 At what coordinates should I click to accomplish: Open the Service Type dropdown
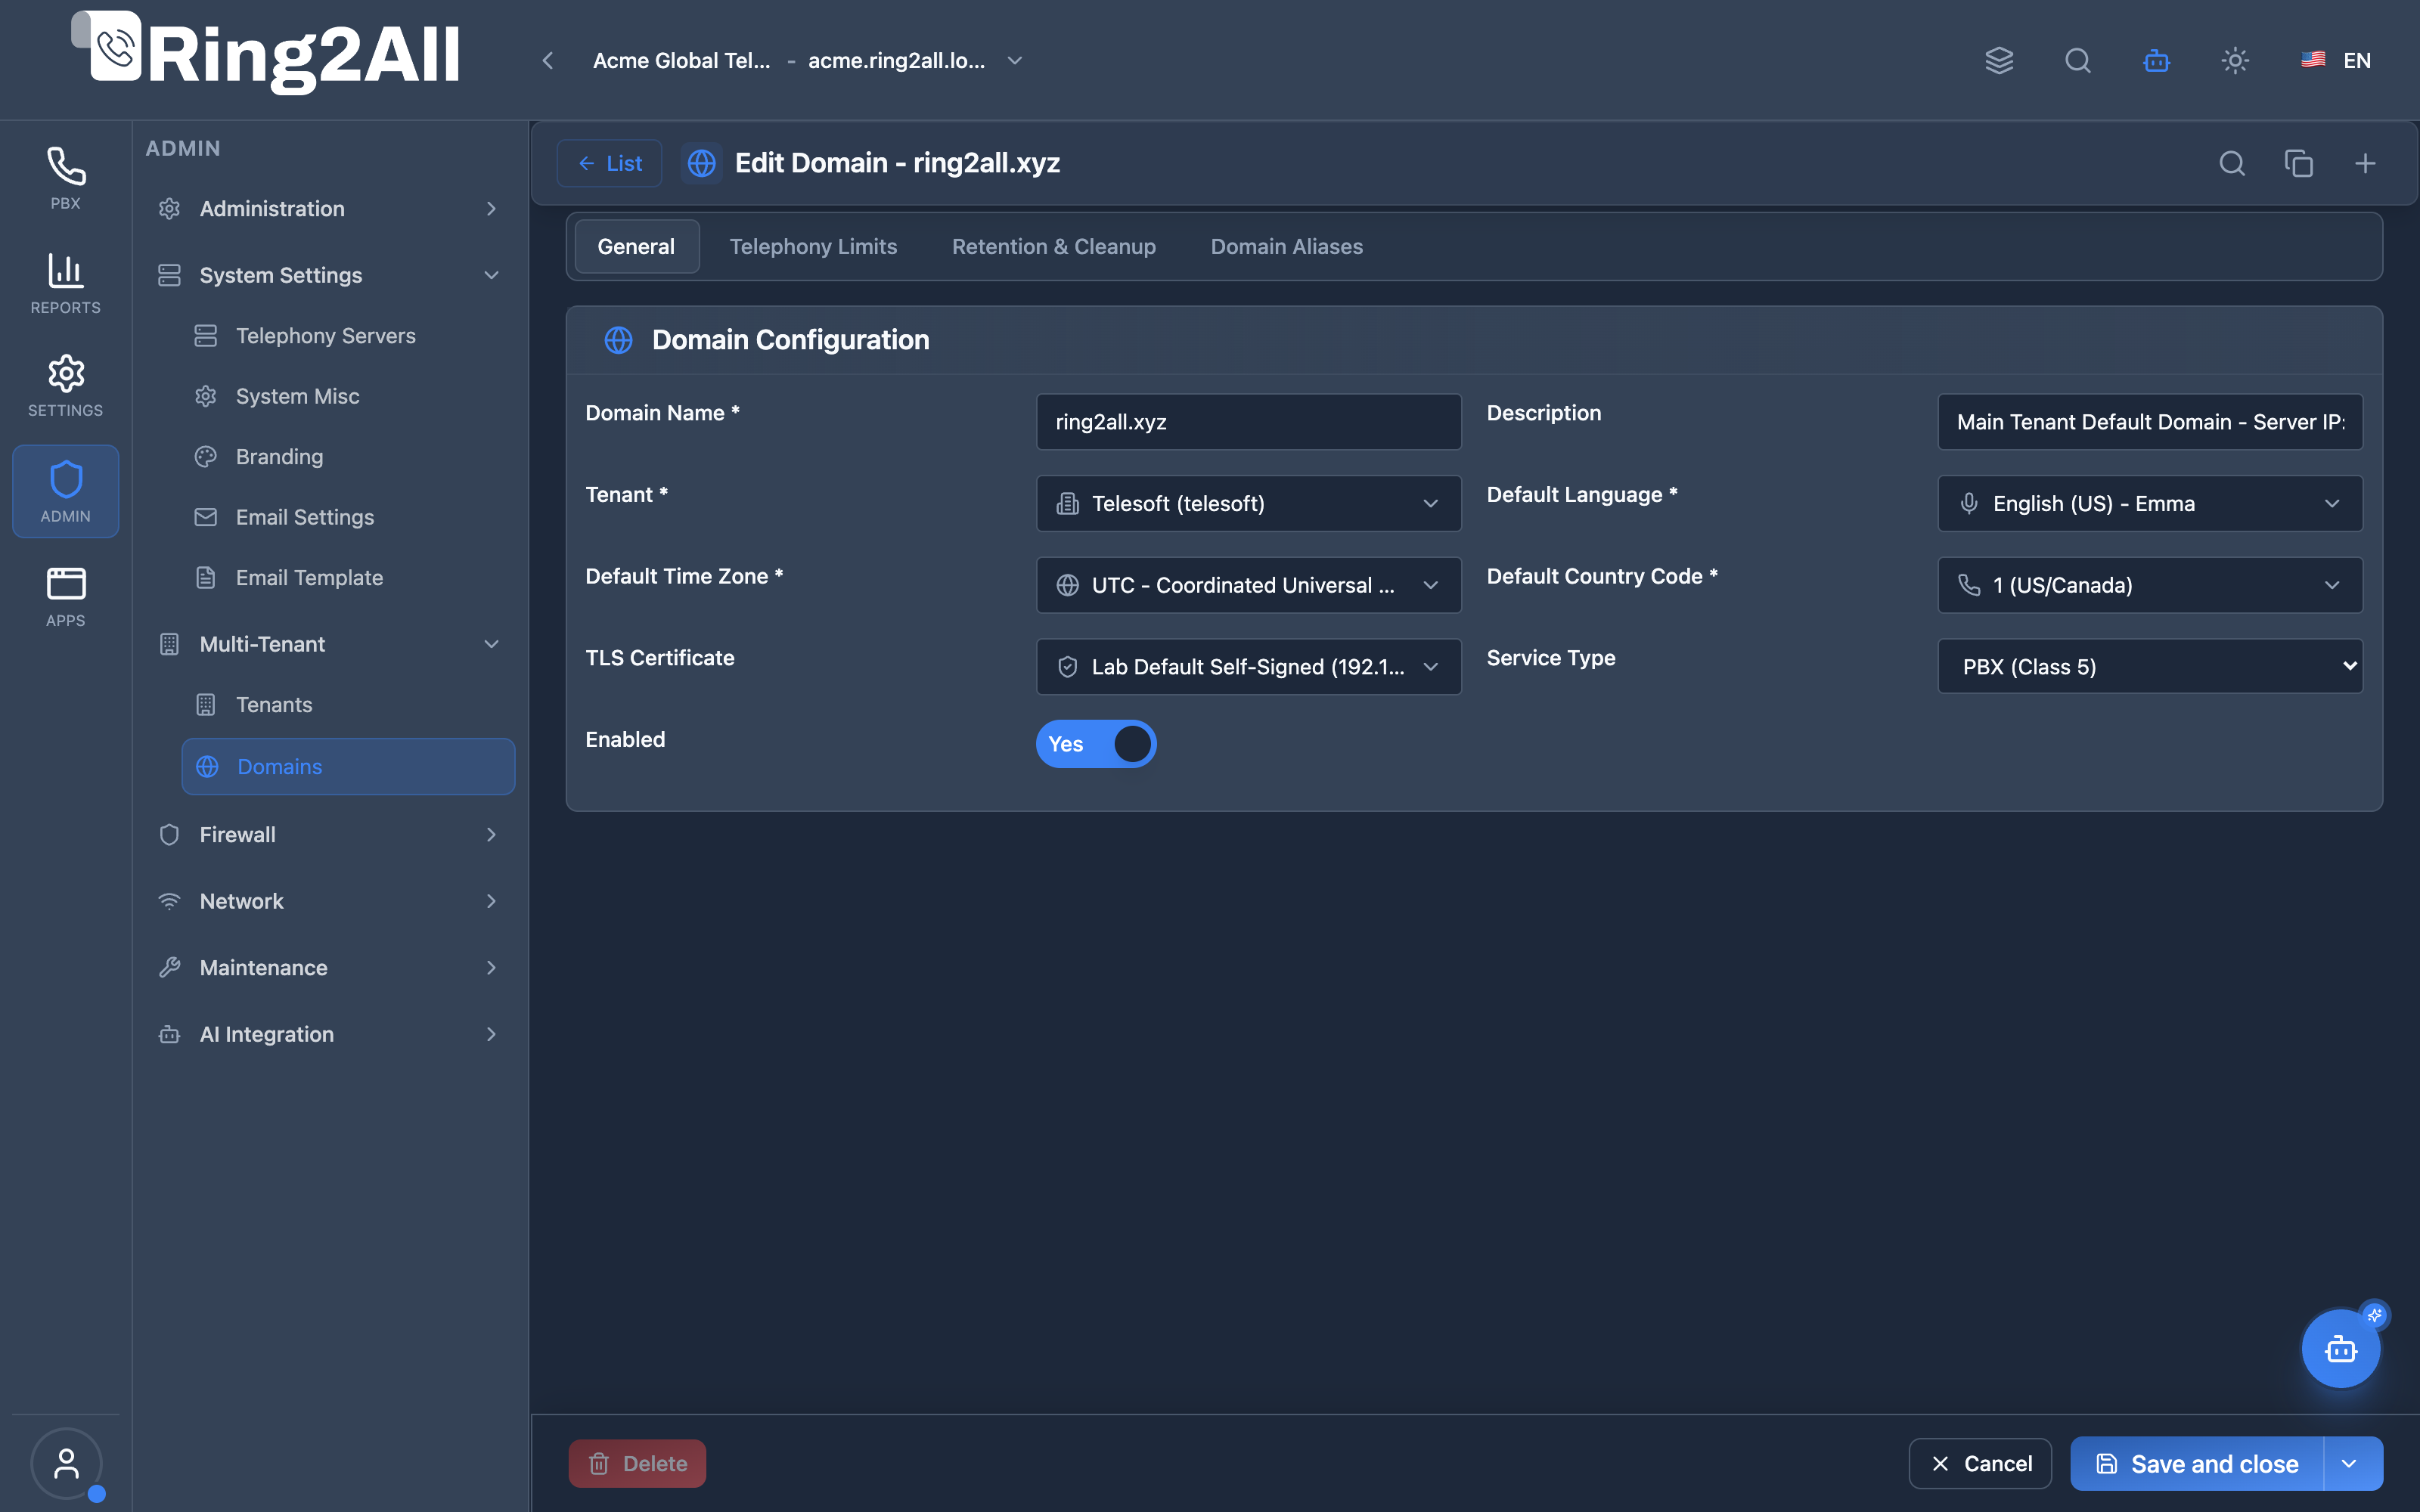[2150, 667]
